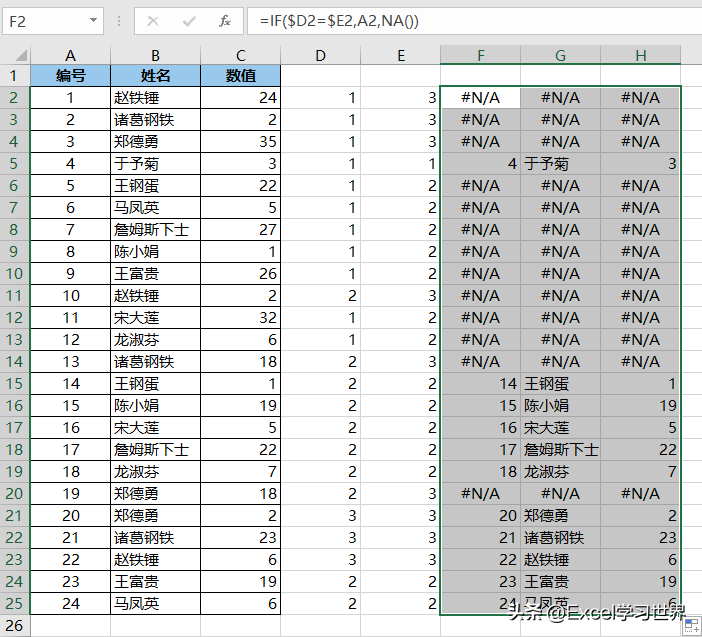Select column E header
This screenshot has height=637, width=702.
(x=401, y=56)
